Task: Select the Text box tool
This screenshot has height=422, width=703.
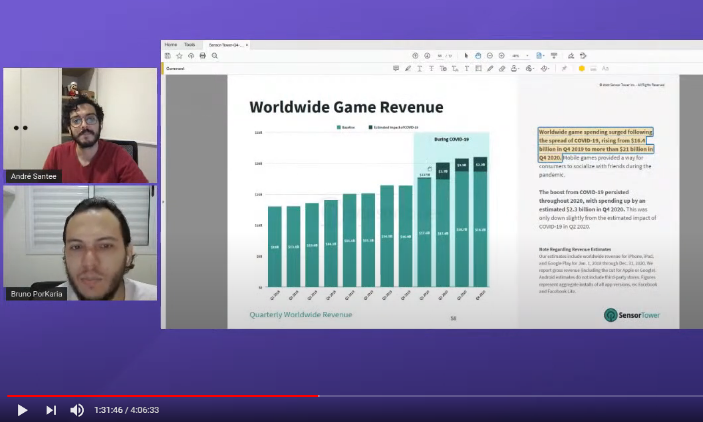Action: coord(478,68)
